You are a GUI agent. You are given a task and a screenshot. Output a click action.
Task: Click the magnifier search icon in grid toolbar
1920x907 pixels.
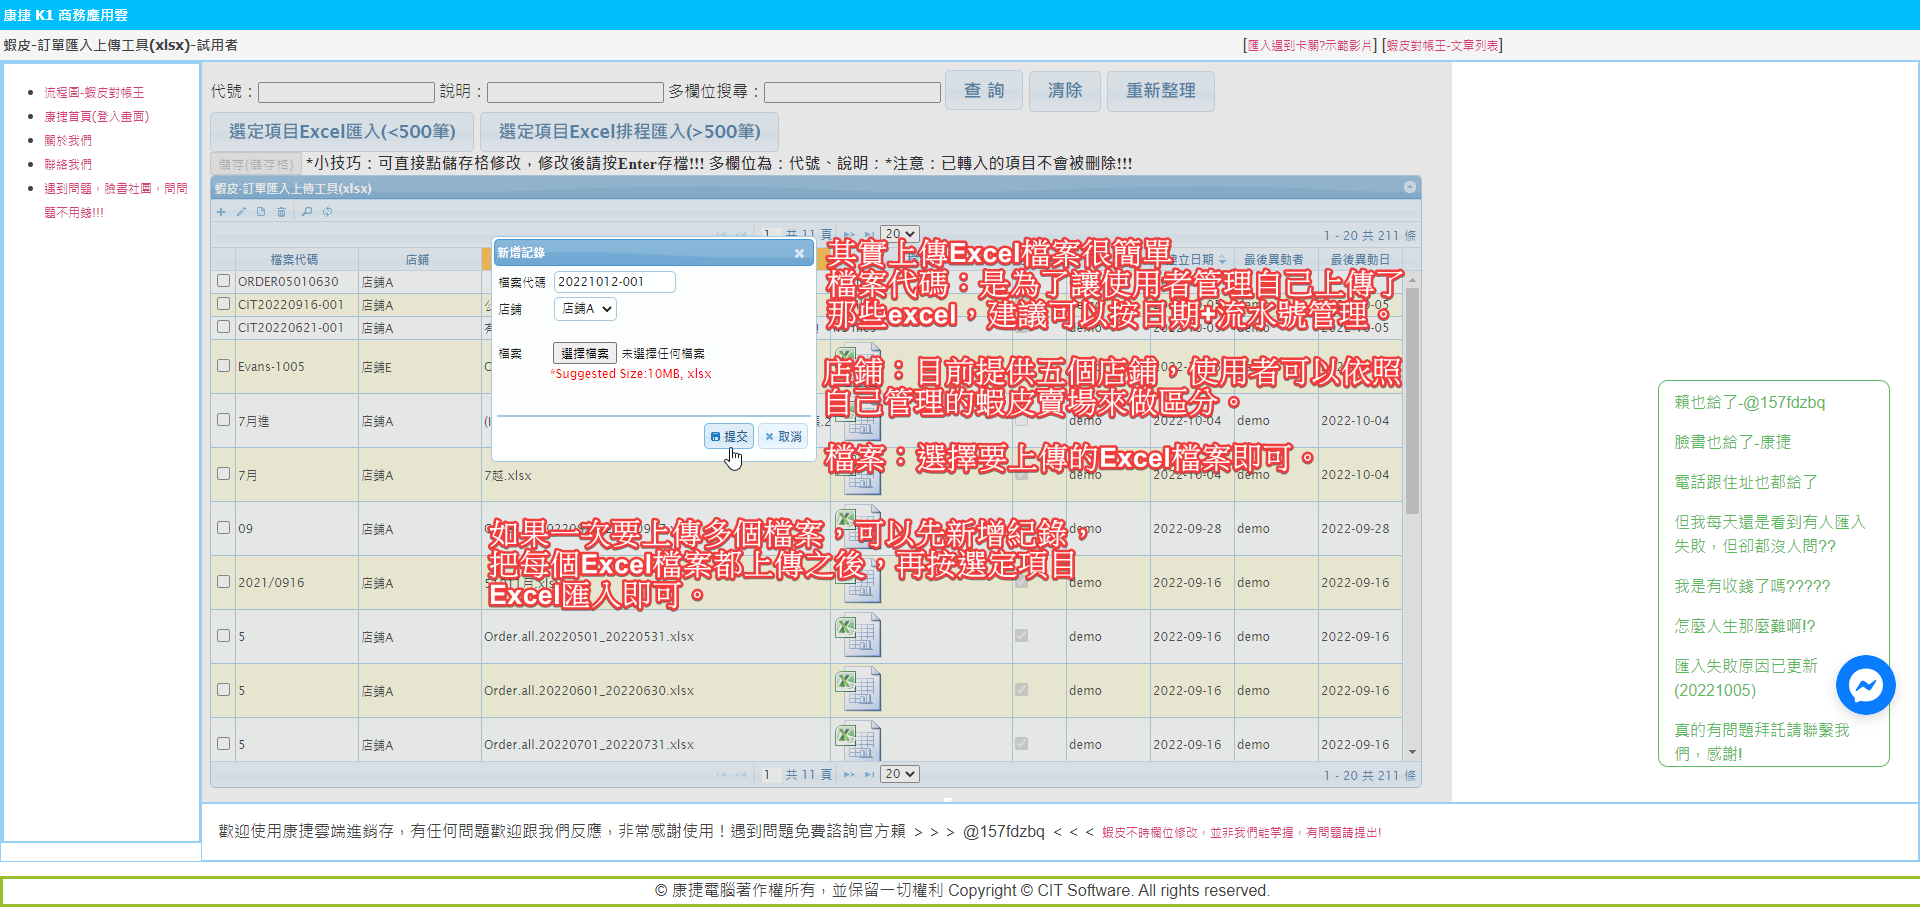click(307, 212)
